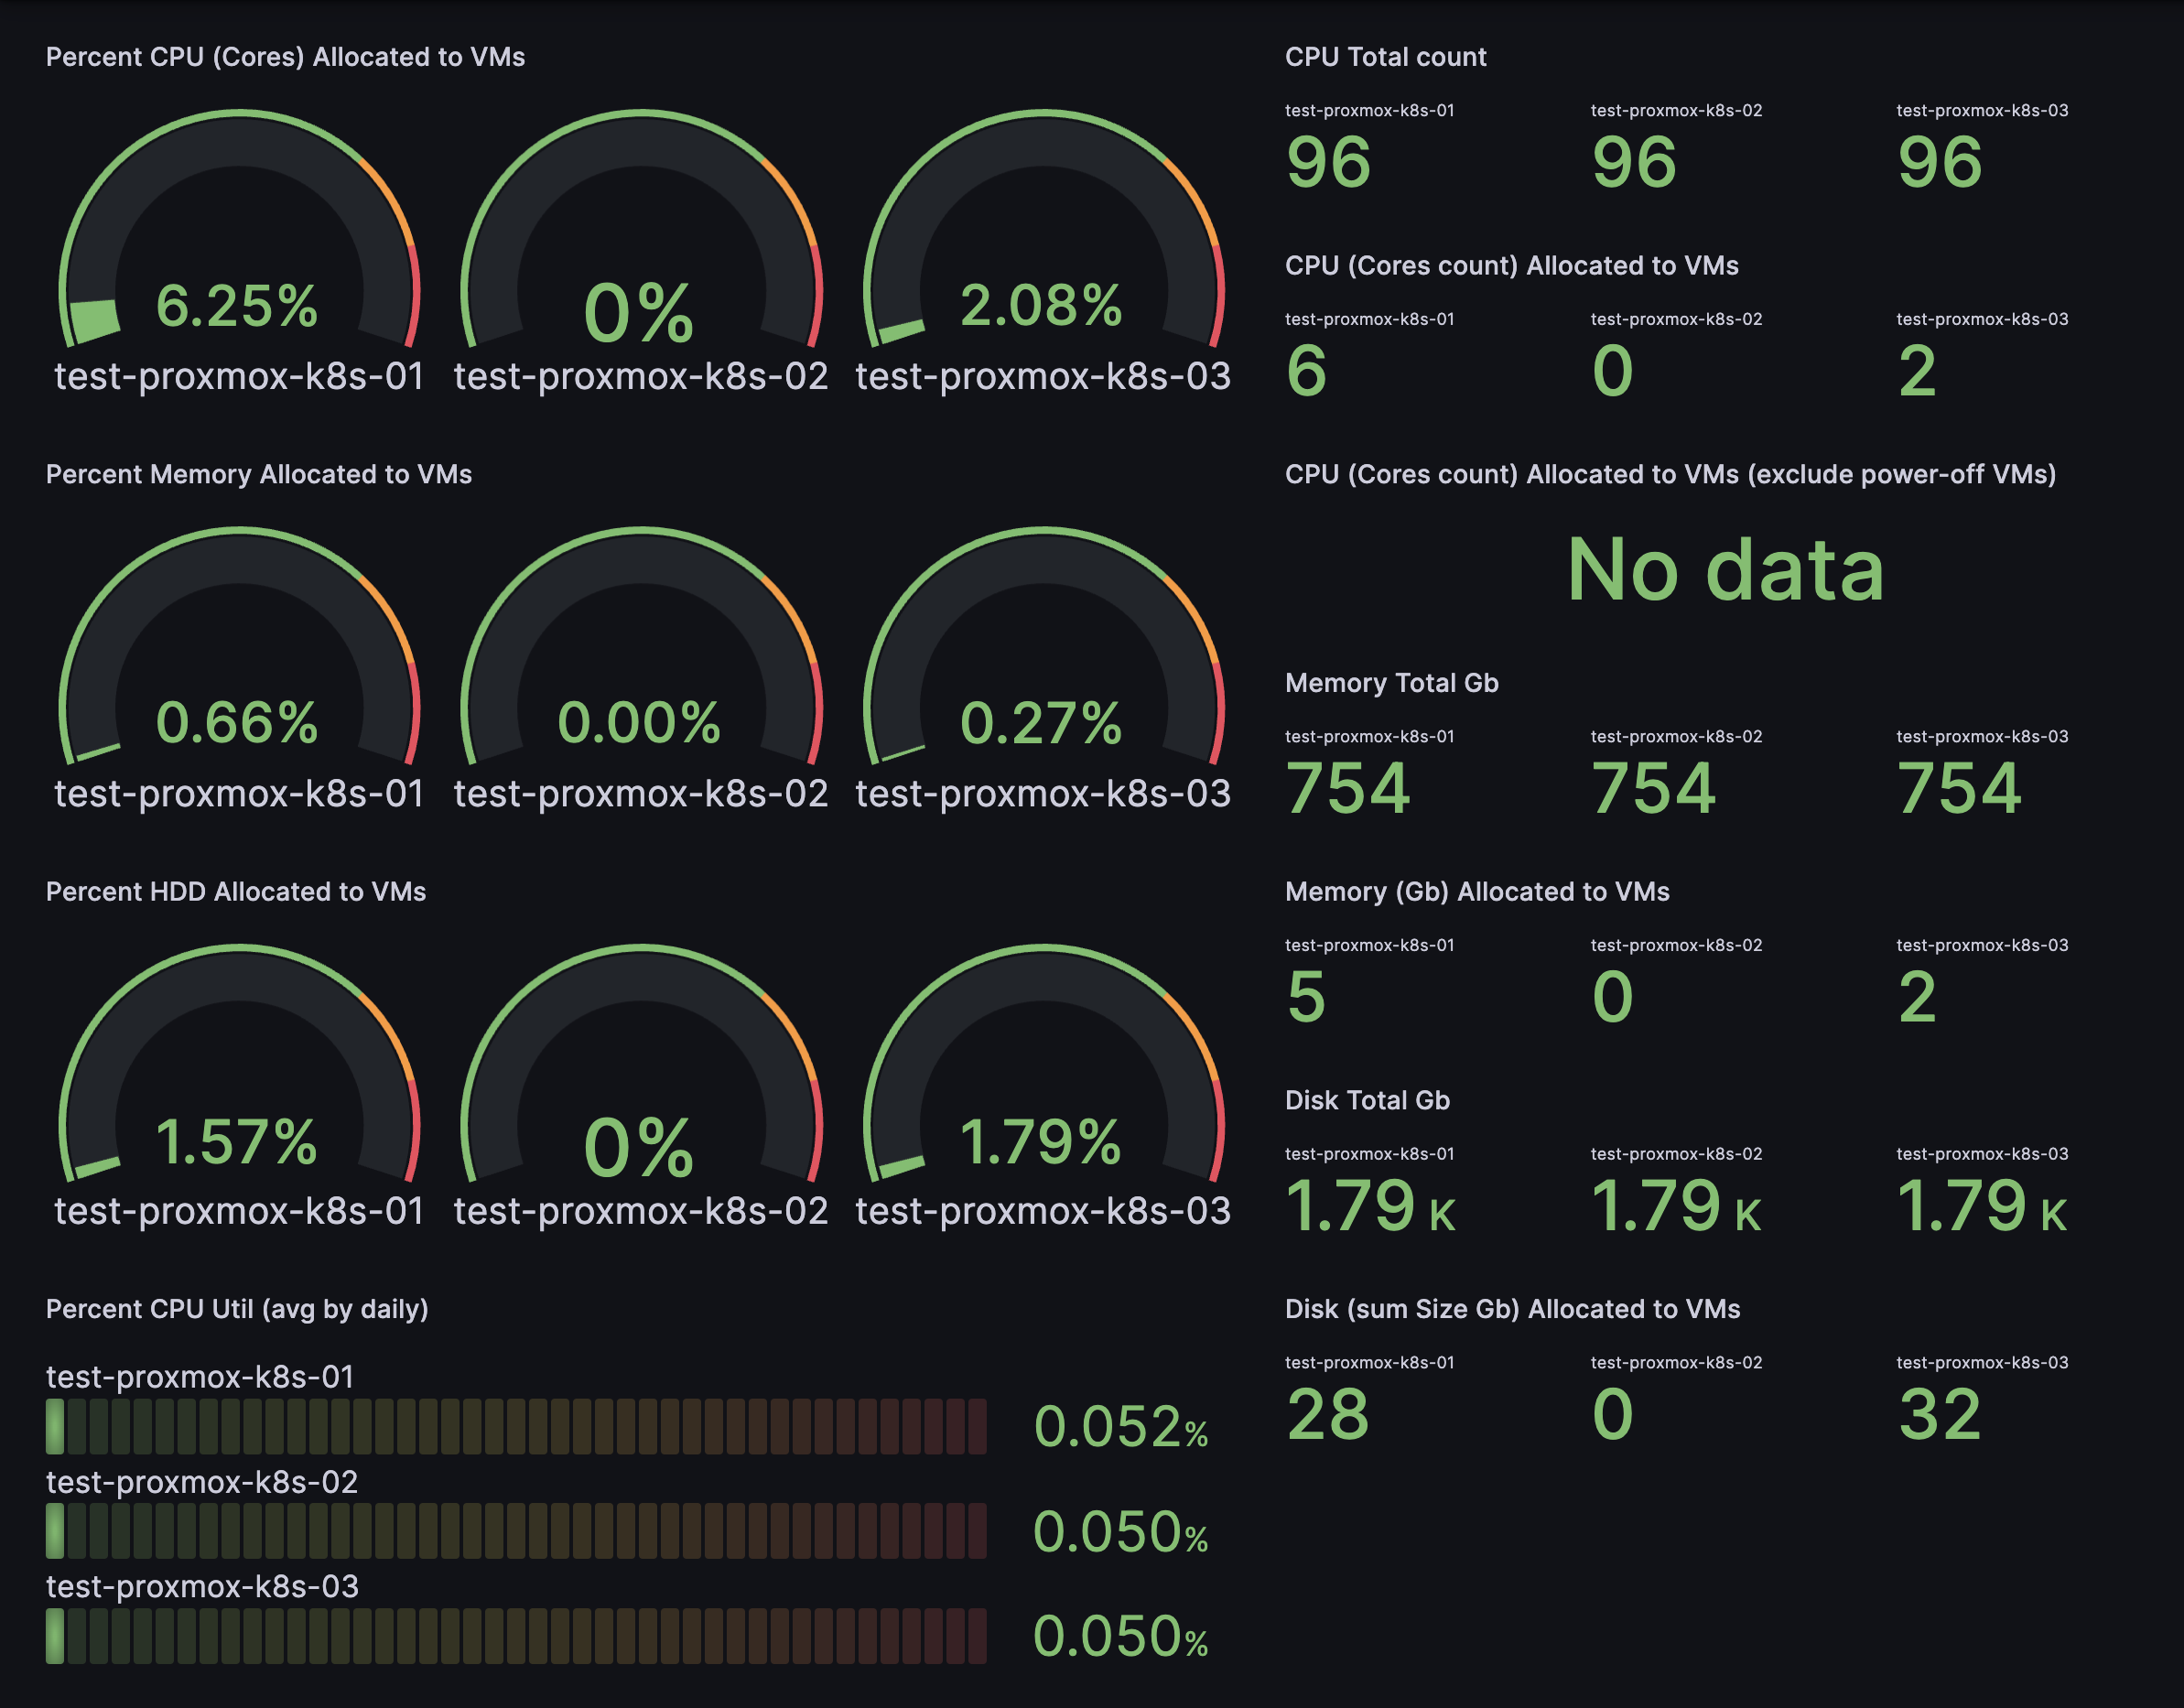This screenshot has height=1708, width=2184.
Task: Click the 2.08% CPU gauge for test-proxmox-k8s-03
Action: [1041, 306]
